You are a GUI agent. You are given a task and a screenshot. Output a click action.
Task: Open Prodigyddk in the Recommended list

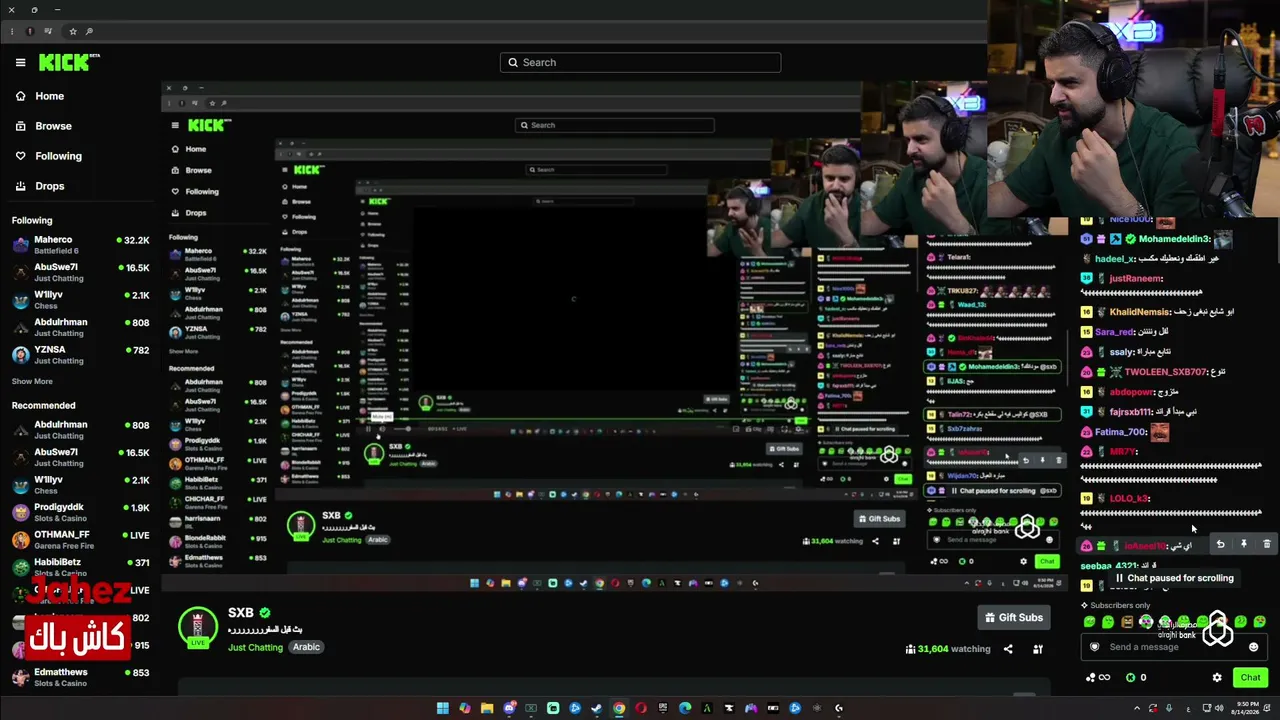click(80, 512)
